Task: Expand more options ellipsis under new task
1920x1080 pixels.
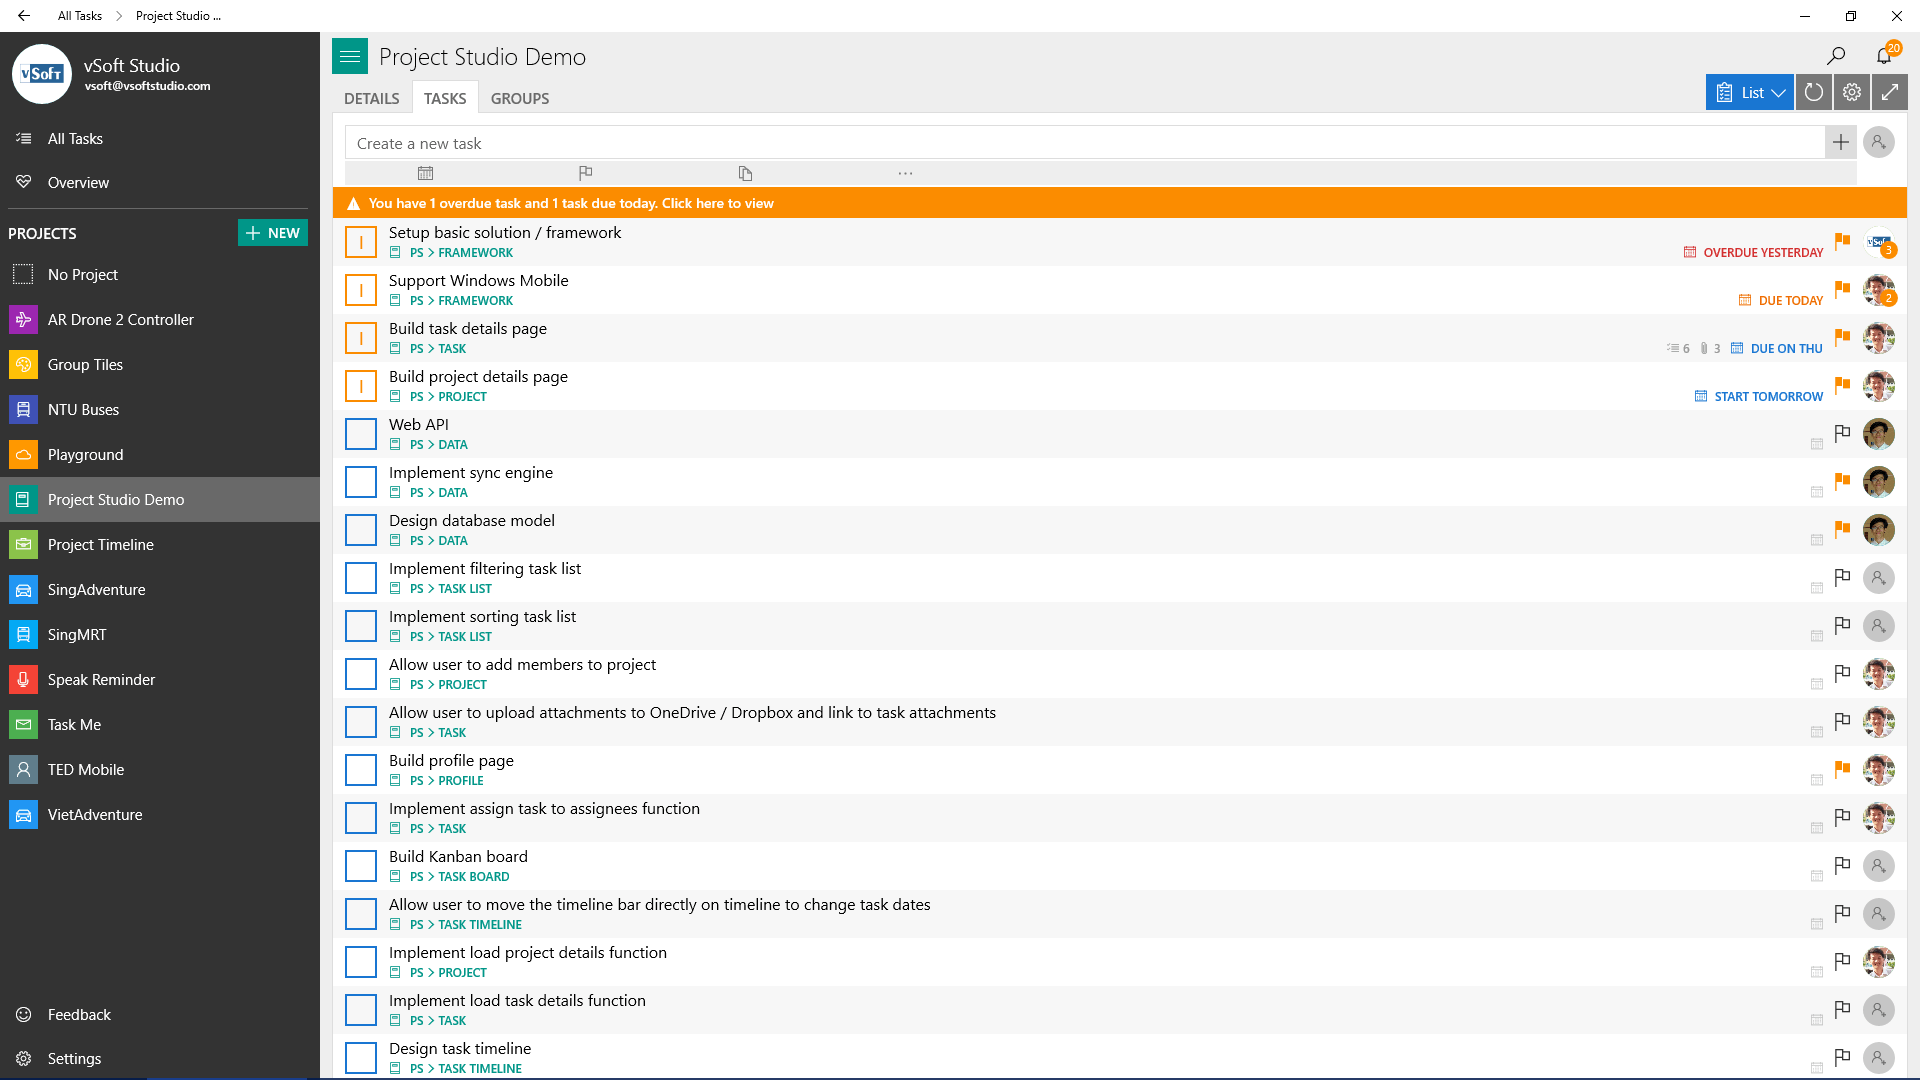Action: pos(905,173)
